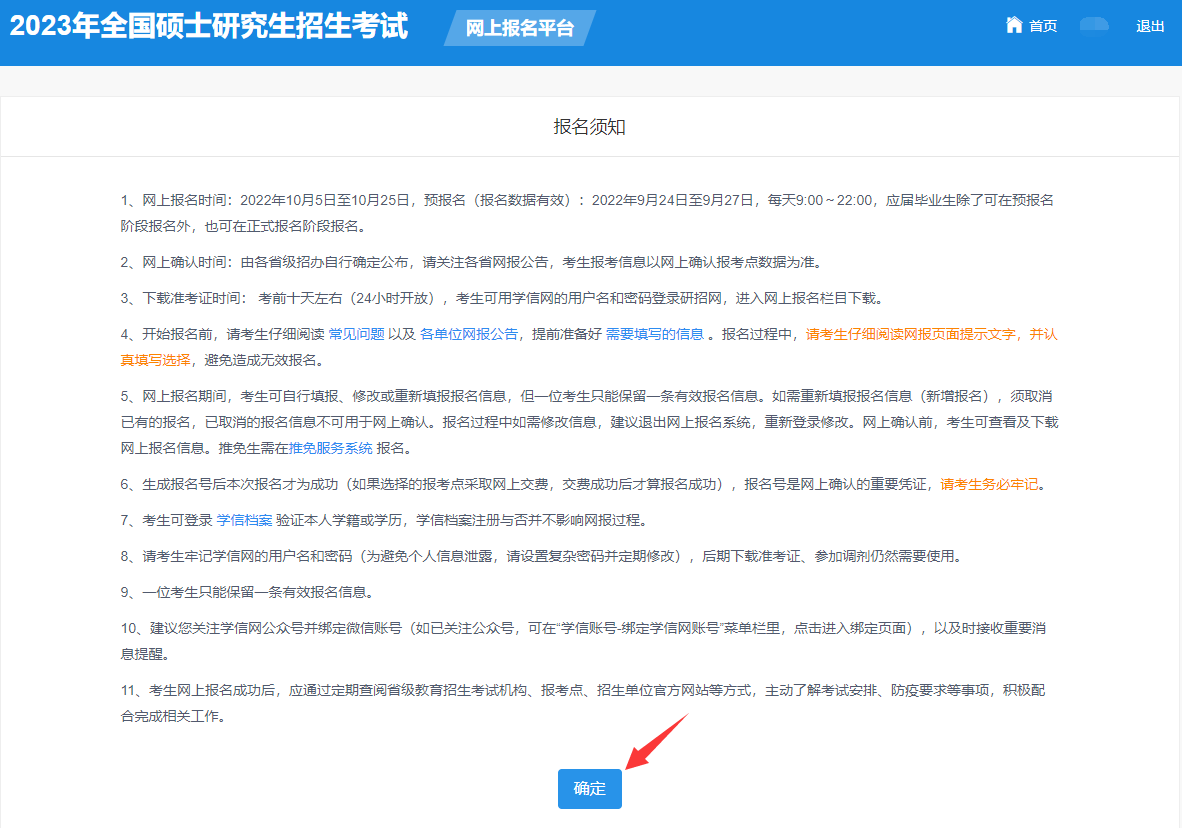Click the 2023年全国硕士研究生招生考试 site title
The image size is (1182, 828).
pyautogui.click(x=209, y=26)
